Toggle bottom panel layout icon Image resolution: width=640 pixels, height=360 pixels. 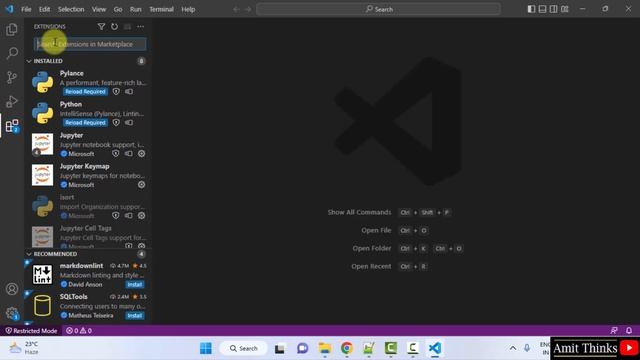[542, 9]
